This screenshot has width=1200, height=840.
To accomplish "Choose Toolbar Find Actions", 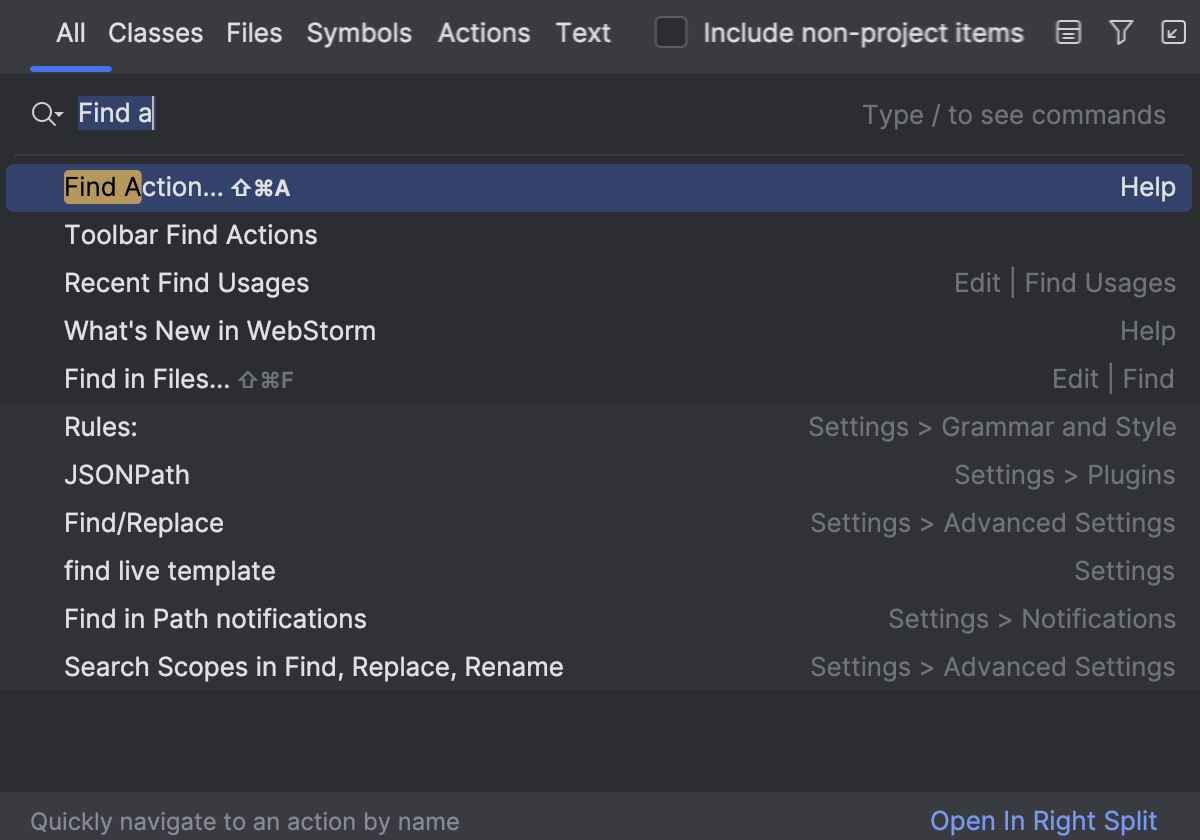I will click(190, 235).
